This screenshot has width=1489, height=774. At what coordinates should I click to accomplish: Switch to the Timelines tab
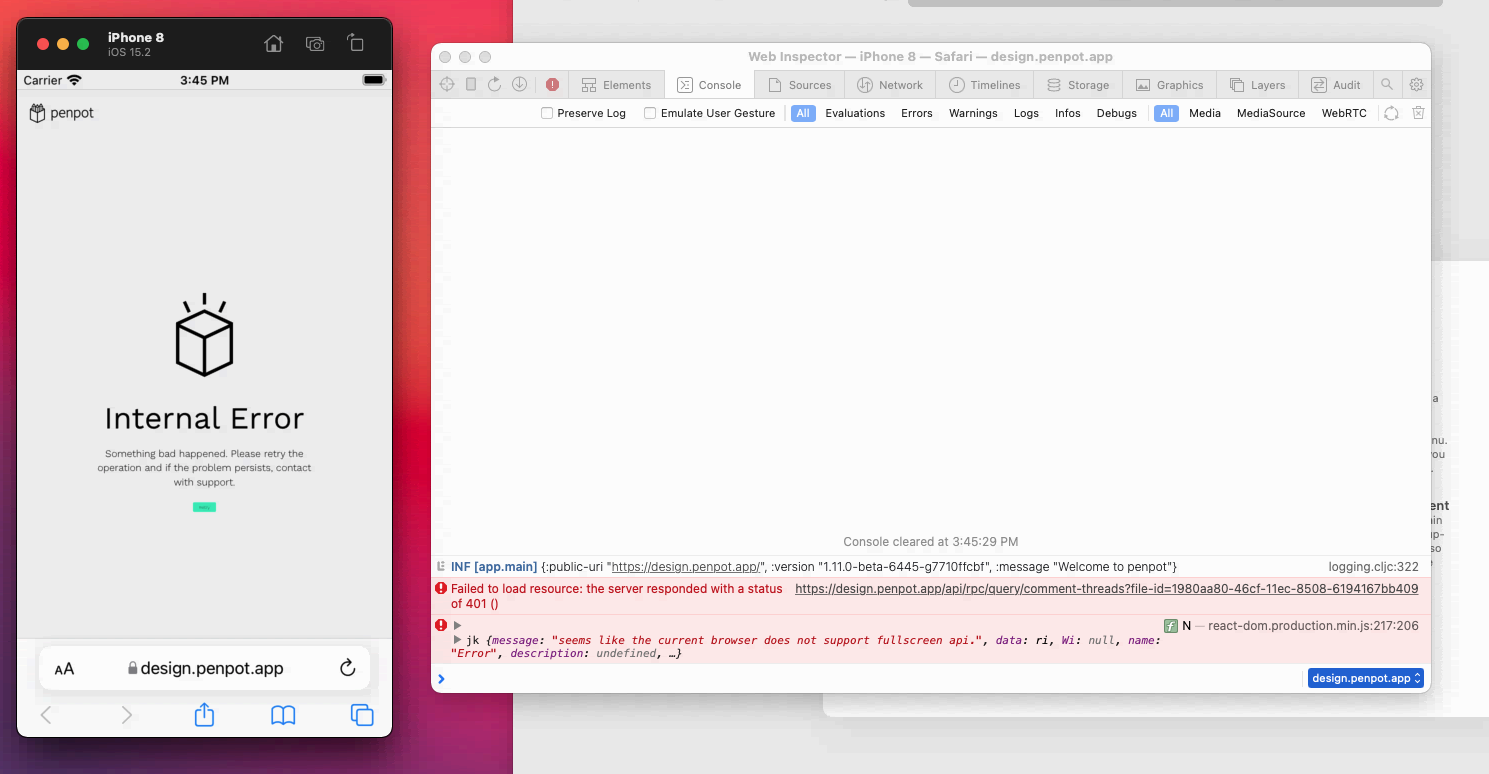[984, 84]
